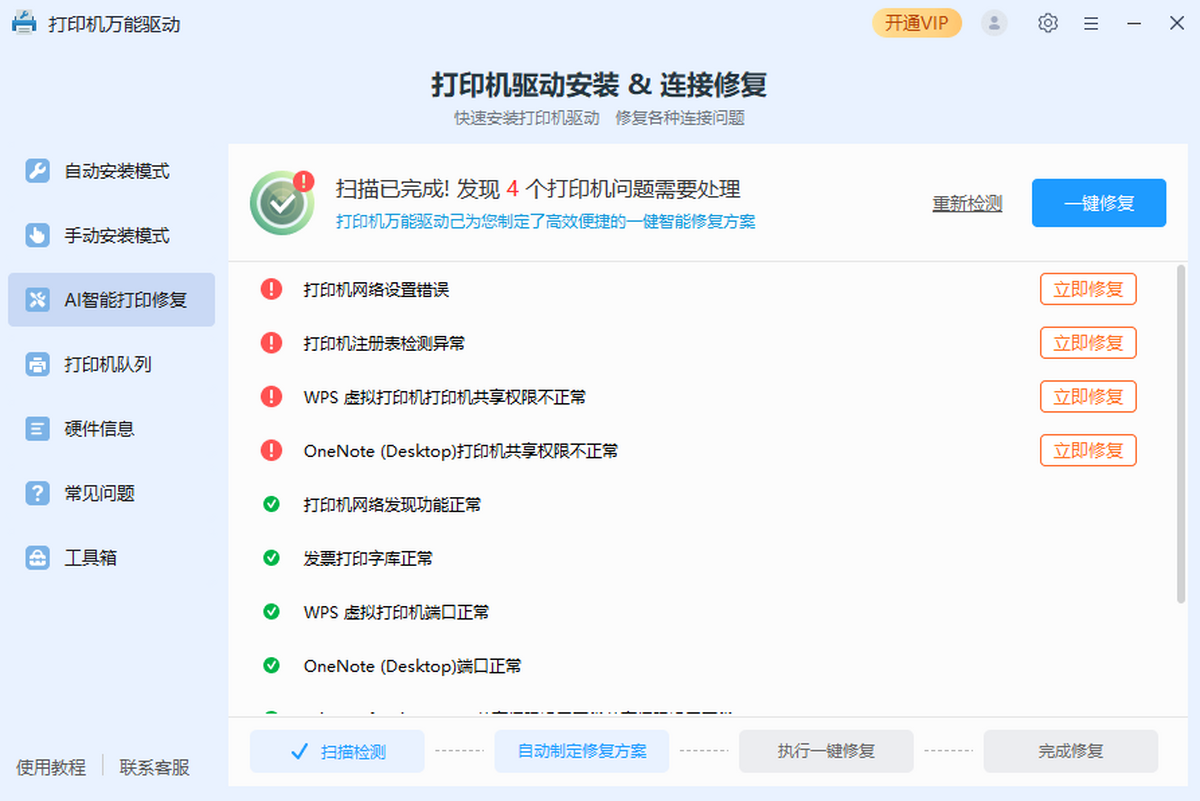Click the 执行一键修复 step
The height and width of the screenshot is (801, 1200).
pos(826,751)
